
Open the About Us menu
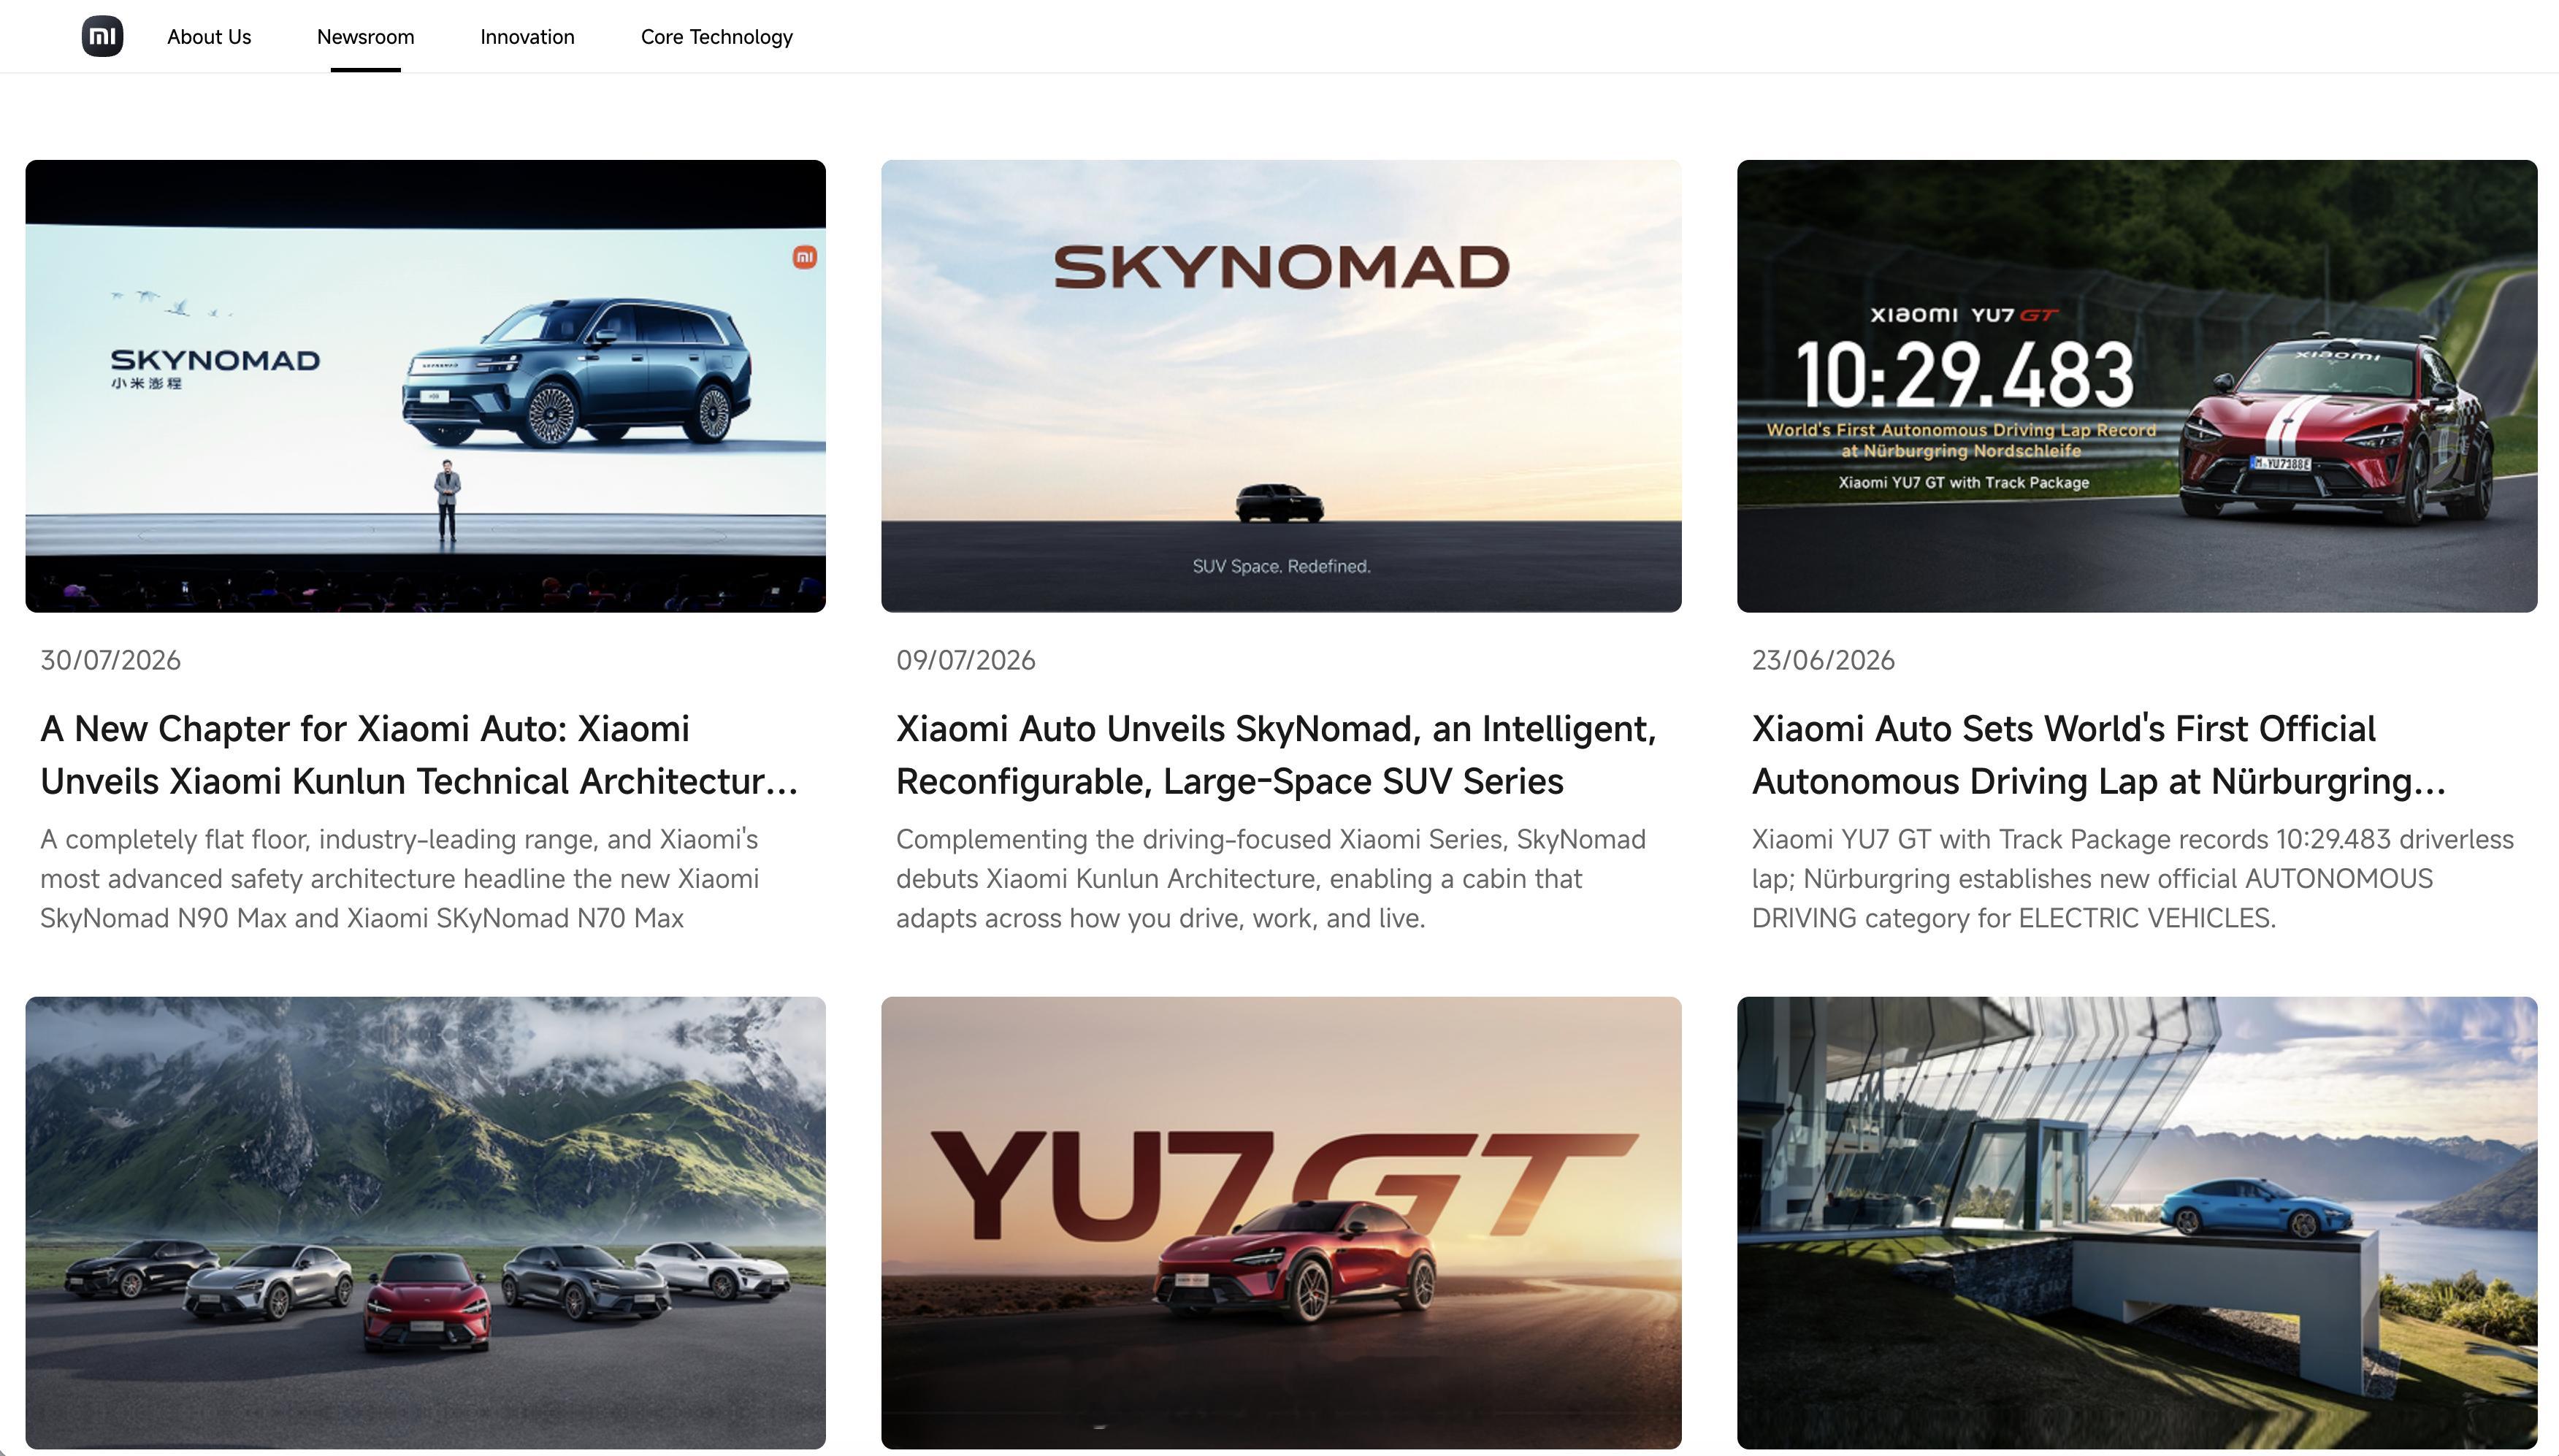pos(209,37)
